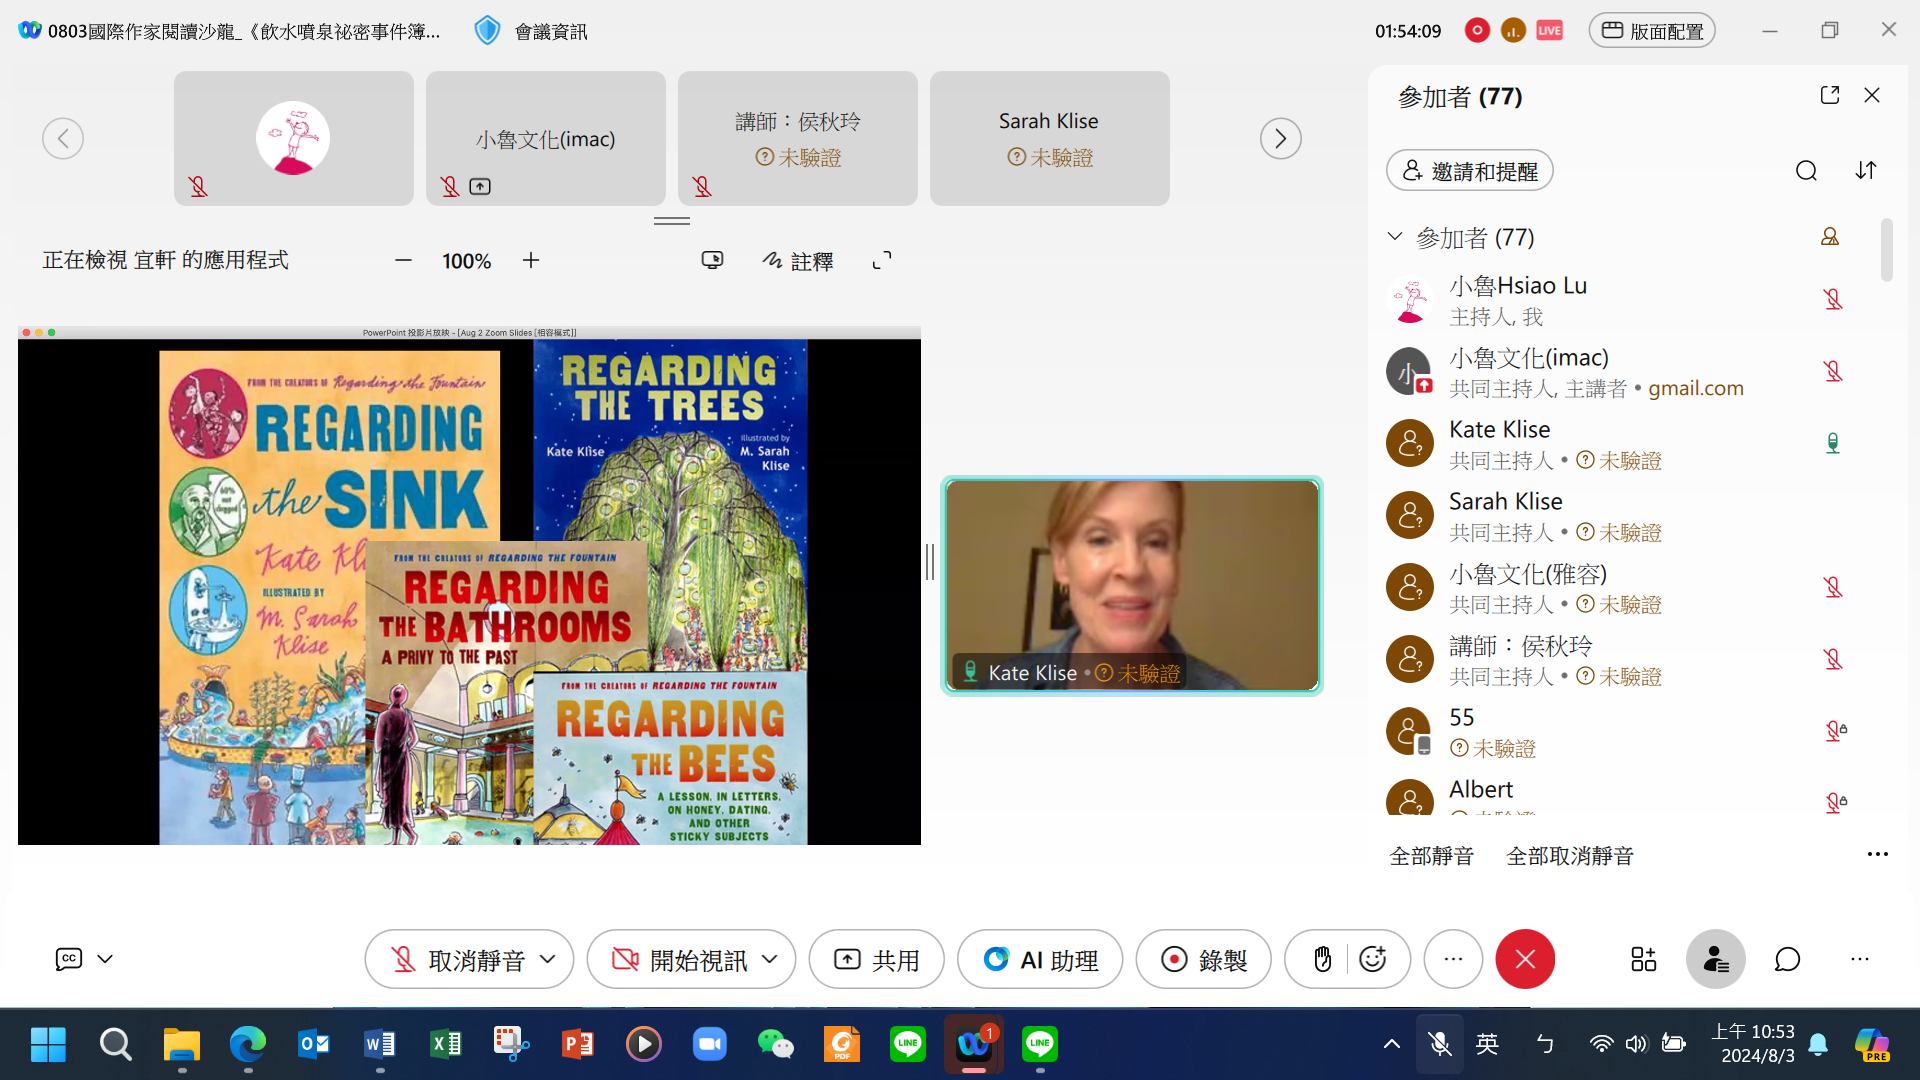The width and height of the screenshot is (1920, 1080).
Task: Open closed captions CC button
Action: click(x=69, y=959)
